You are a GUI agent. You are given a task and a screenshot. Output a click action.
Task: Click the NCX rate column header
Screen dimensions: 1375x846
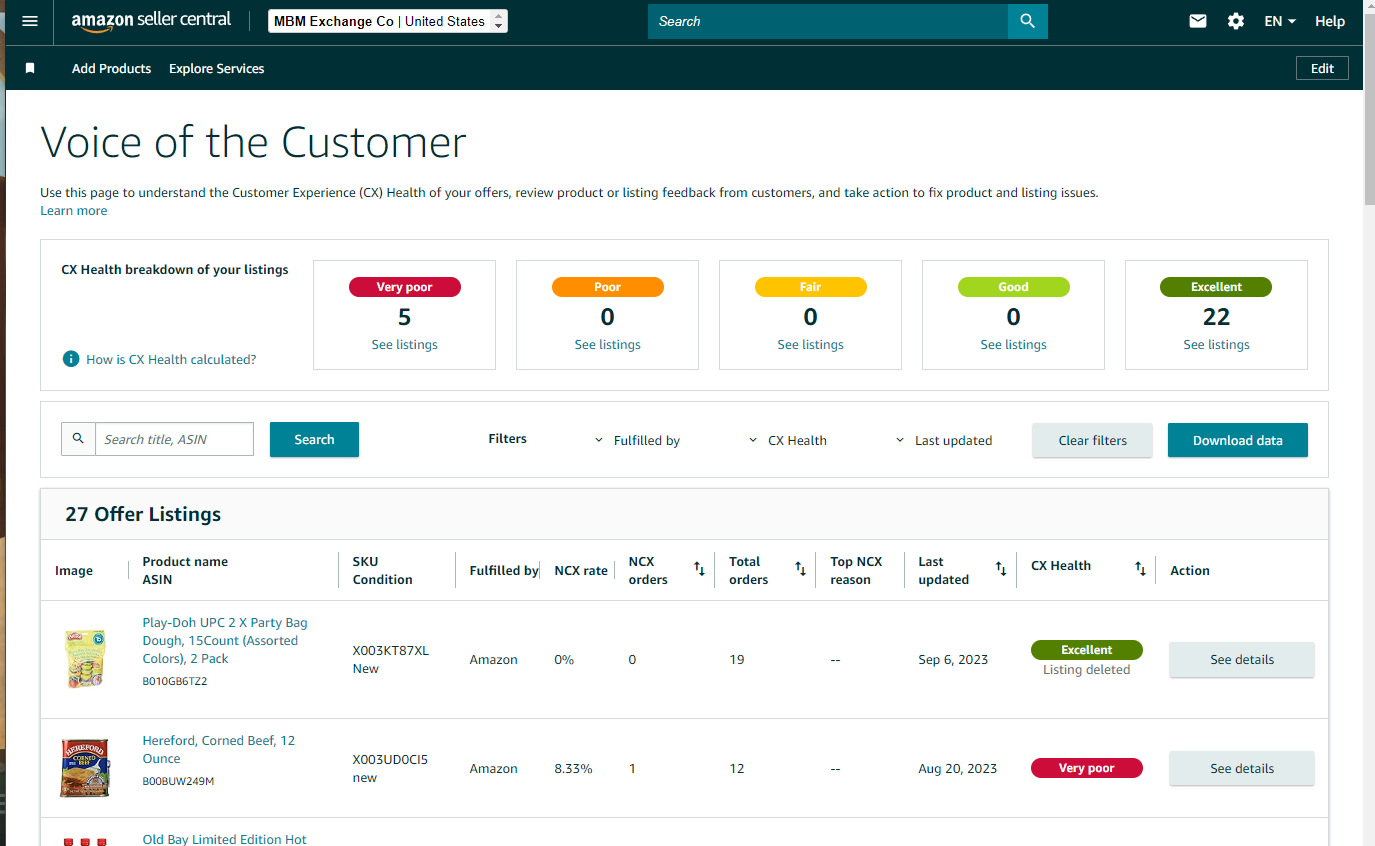(581, 570)
